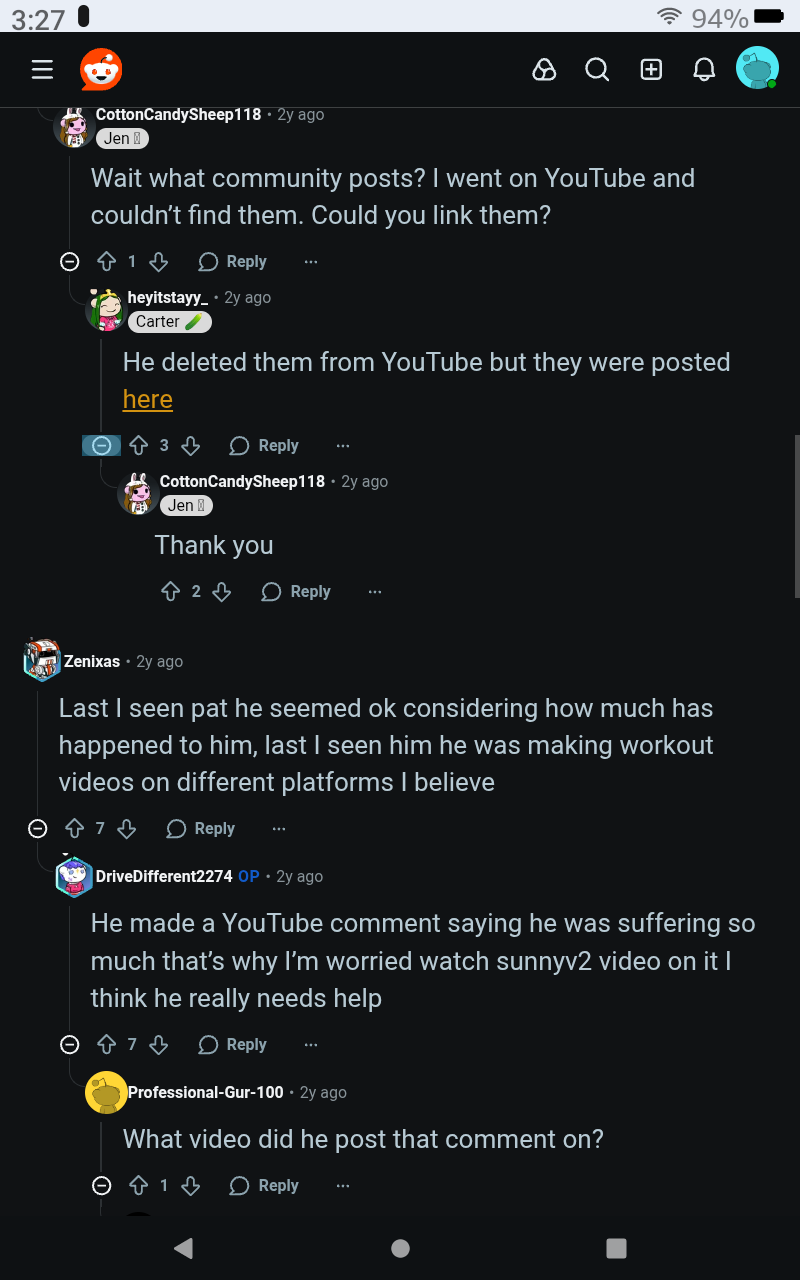Screen dimensions: 800x1280
Task: Upvote heyitstayy_'s comment about deleted posts
Action: (139, 446)
